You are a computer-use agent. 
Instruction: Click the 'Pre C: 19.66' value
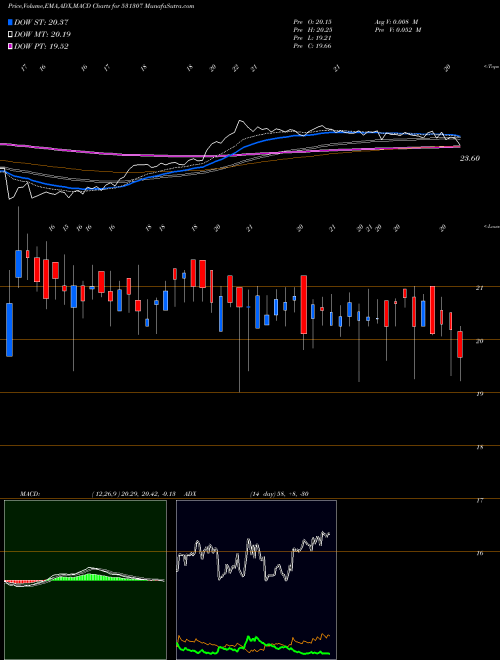(312, 46)
